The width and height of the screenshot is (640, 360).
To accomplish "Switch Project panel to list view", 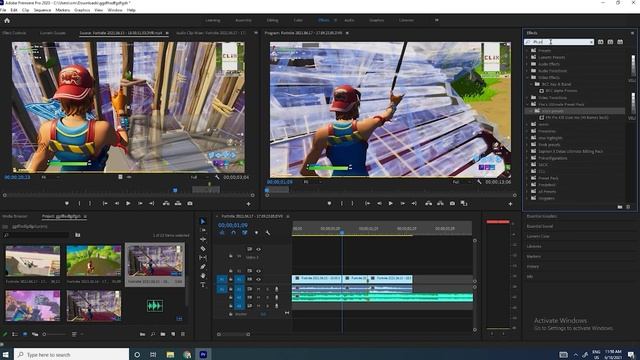I will 15,334.
